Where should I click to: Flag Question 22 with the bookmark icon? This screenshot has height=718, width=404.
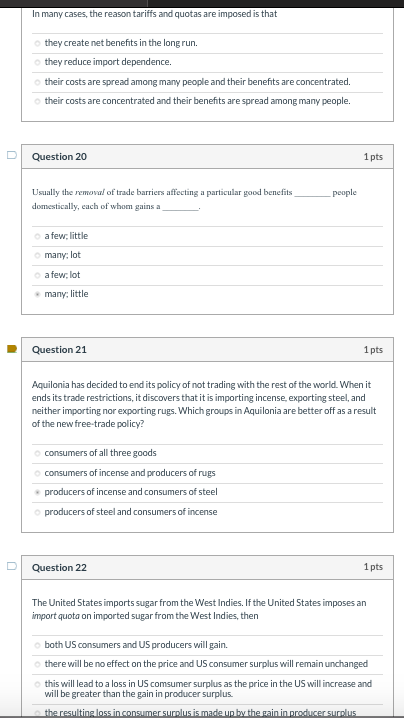12,566
